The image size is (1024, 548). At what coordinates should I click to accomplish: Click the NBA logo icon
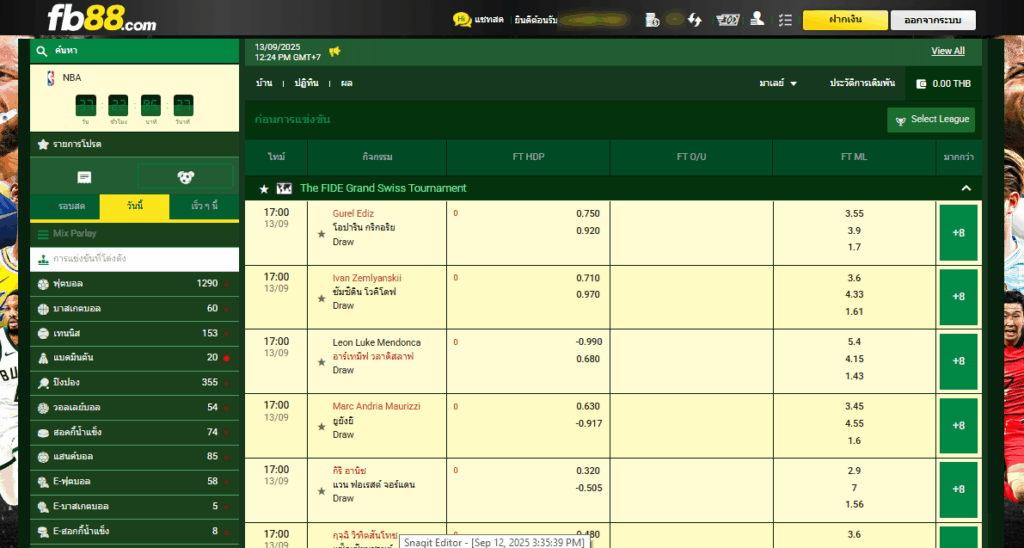tap(51, 78)
